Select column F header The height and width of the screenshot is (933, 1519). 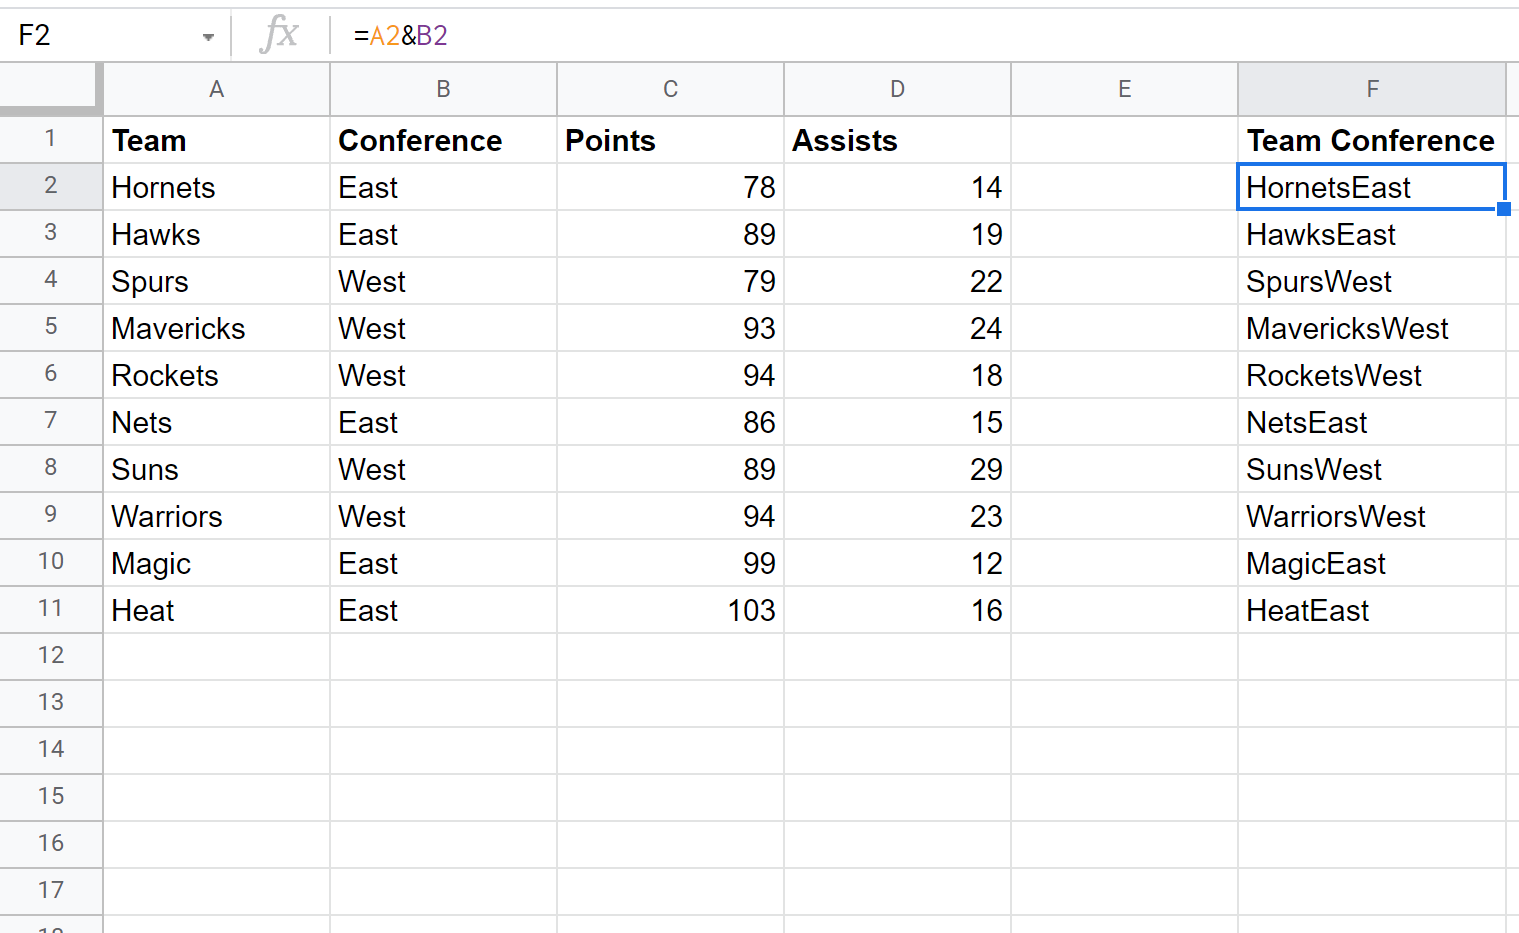1371,89
